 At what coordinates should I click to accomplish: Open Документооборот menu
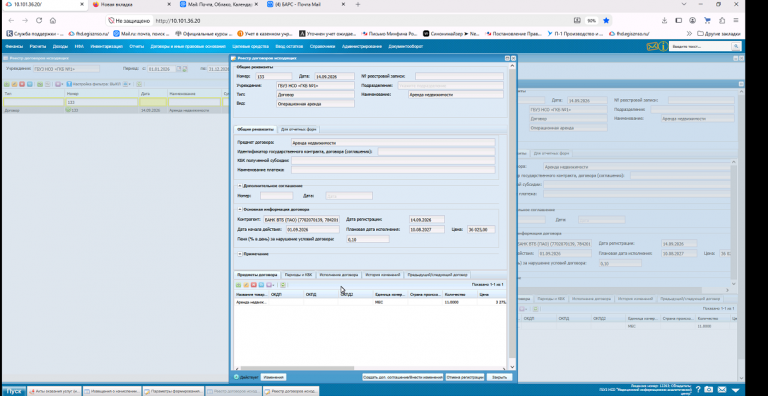406,47
